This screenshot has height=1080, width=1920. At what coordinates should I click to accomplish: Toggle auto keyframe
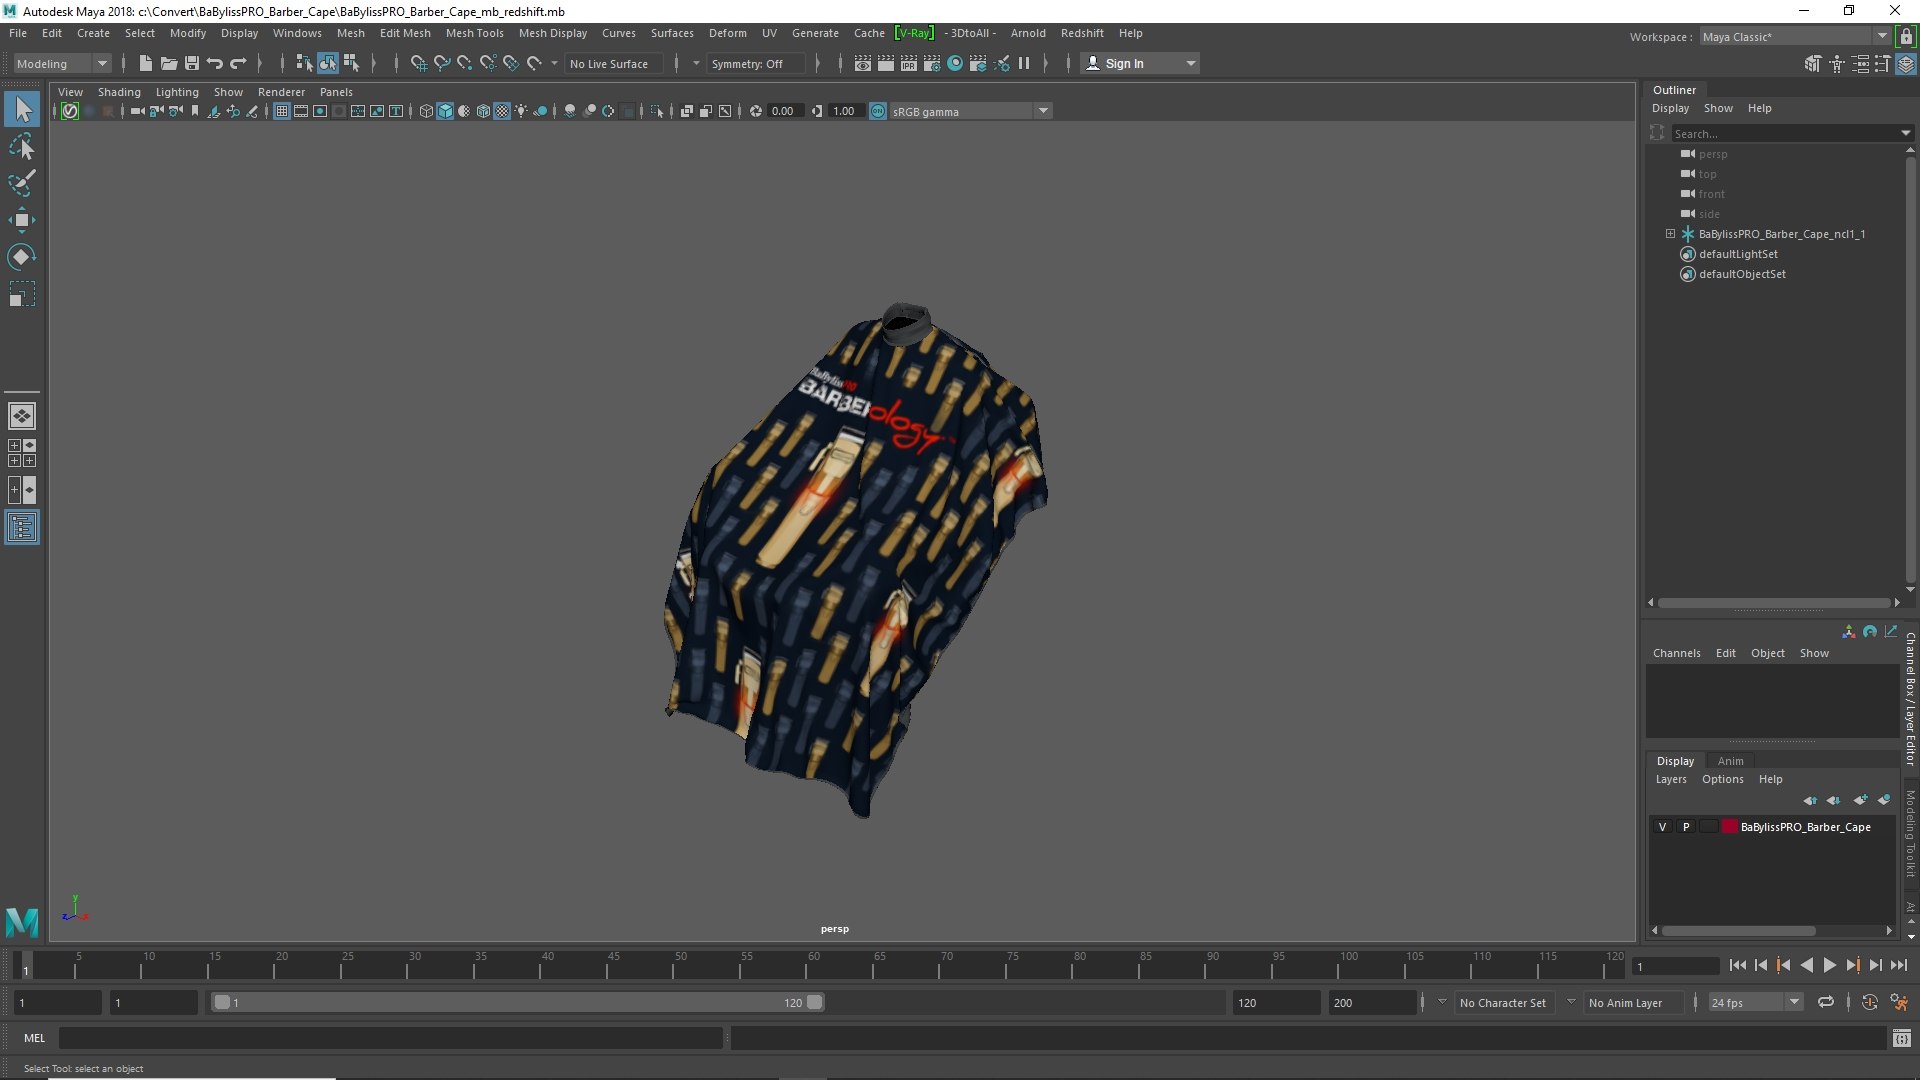1869,1002
